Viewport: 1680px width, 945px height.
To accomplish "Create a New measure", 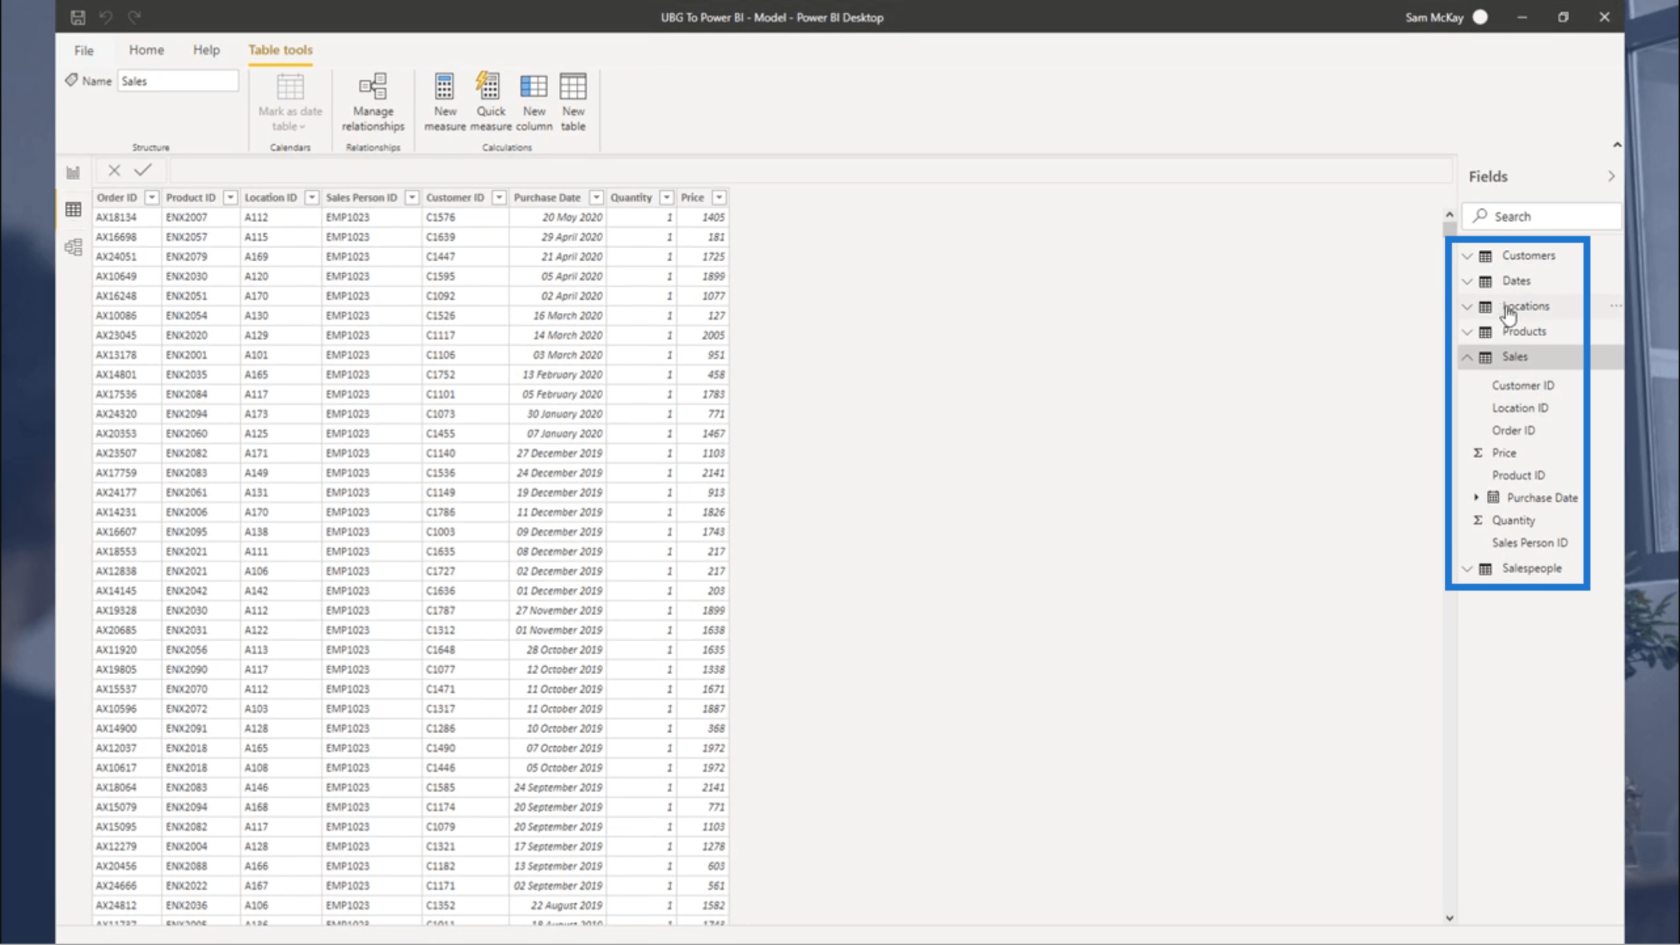I will [445, 101].
